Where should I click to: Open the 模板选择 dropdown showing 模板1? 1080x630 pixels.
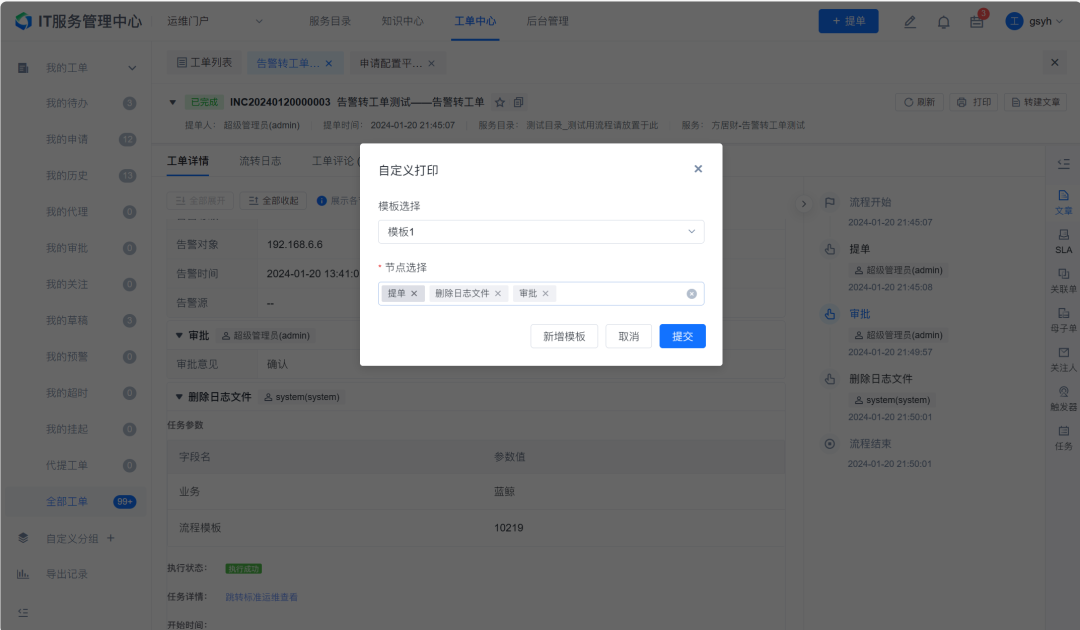[541, 232]
